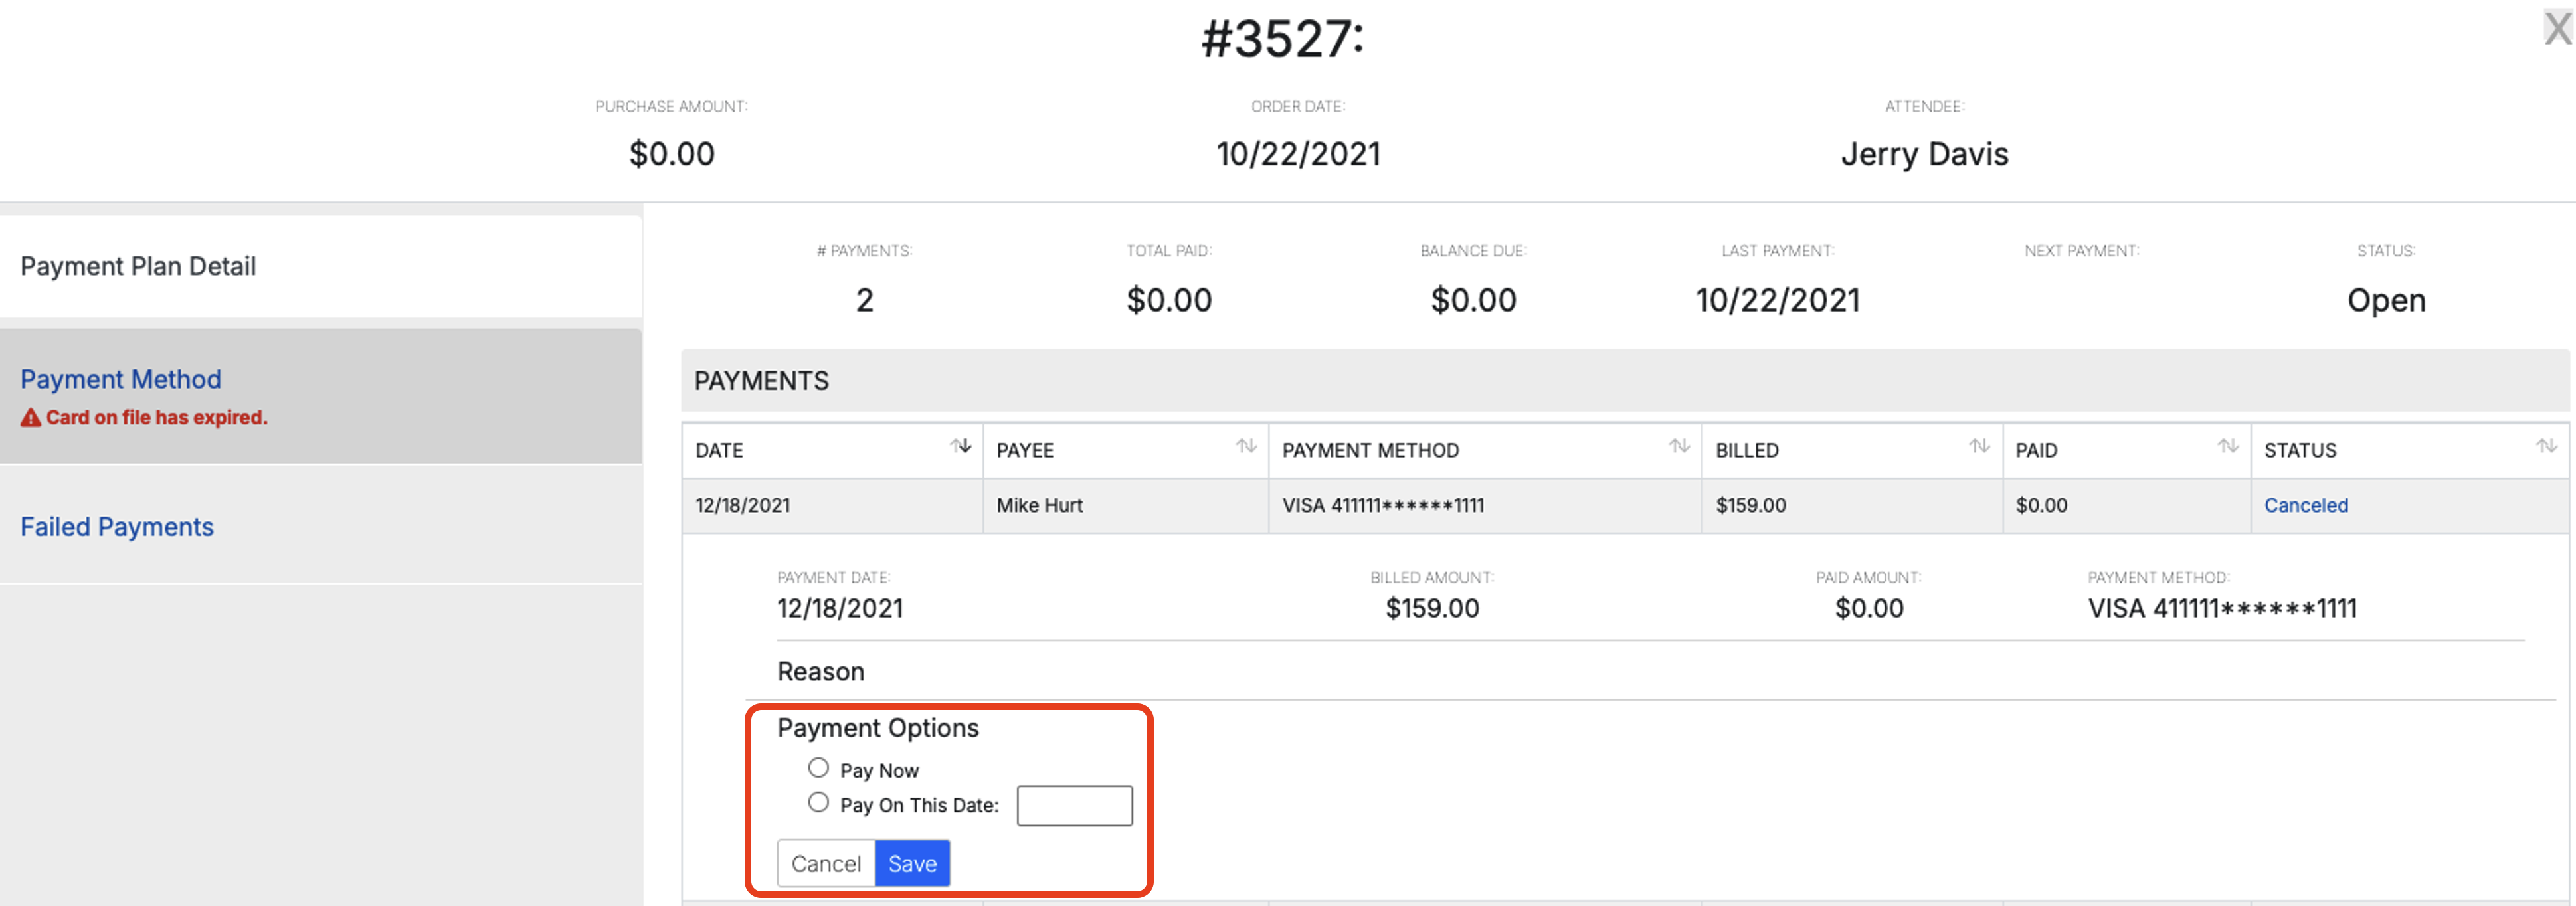Click the BILLED column sort arrows

1979,446
